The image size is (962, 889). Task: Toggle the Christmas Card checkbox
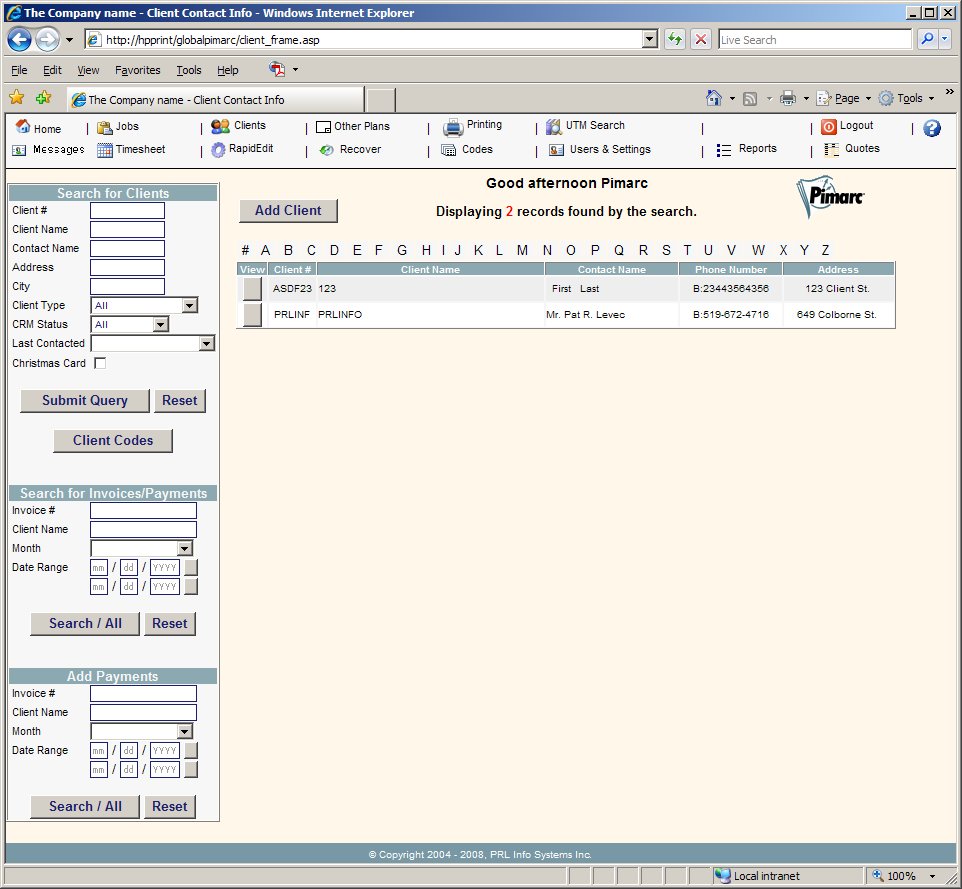[100, 363]
